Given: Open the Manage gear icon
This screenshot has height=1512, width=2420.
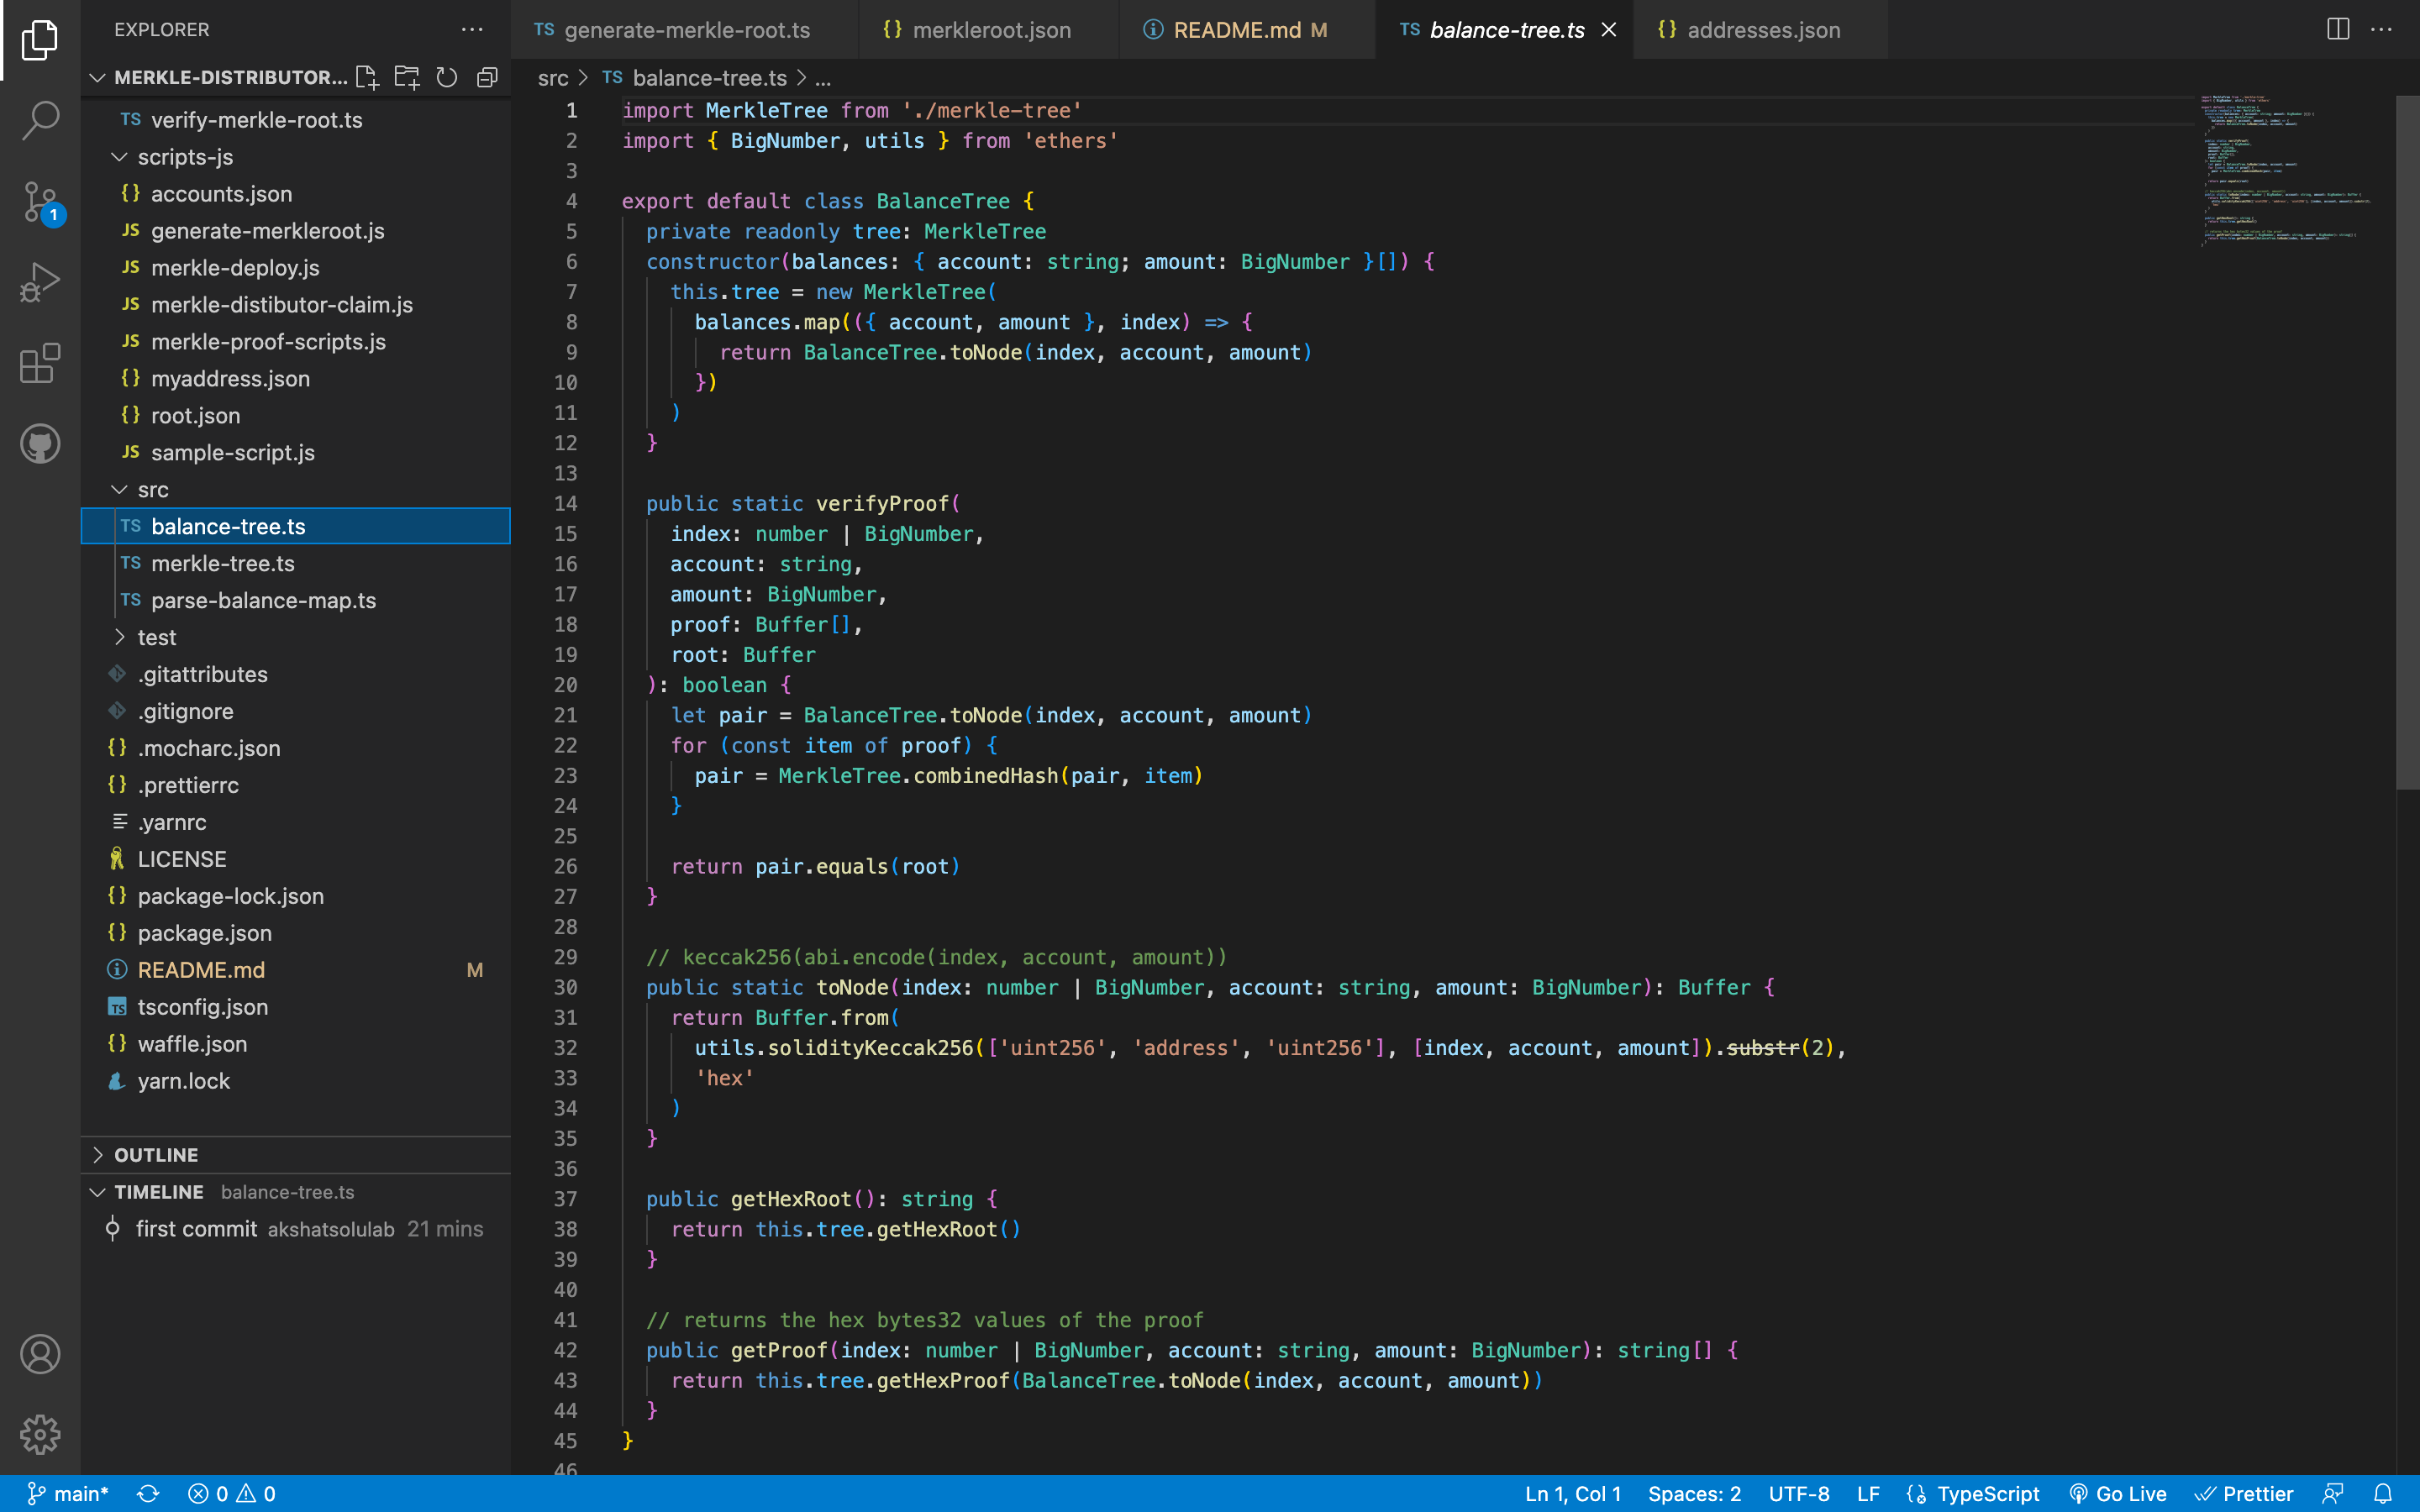Looking at the screenshot, I should (40, 1434).
